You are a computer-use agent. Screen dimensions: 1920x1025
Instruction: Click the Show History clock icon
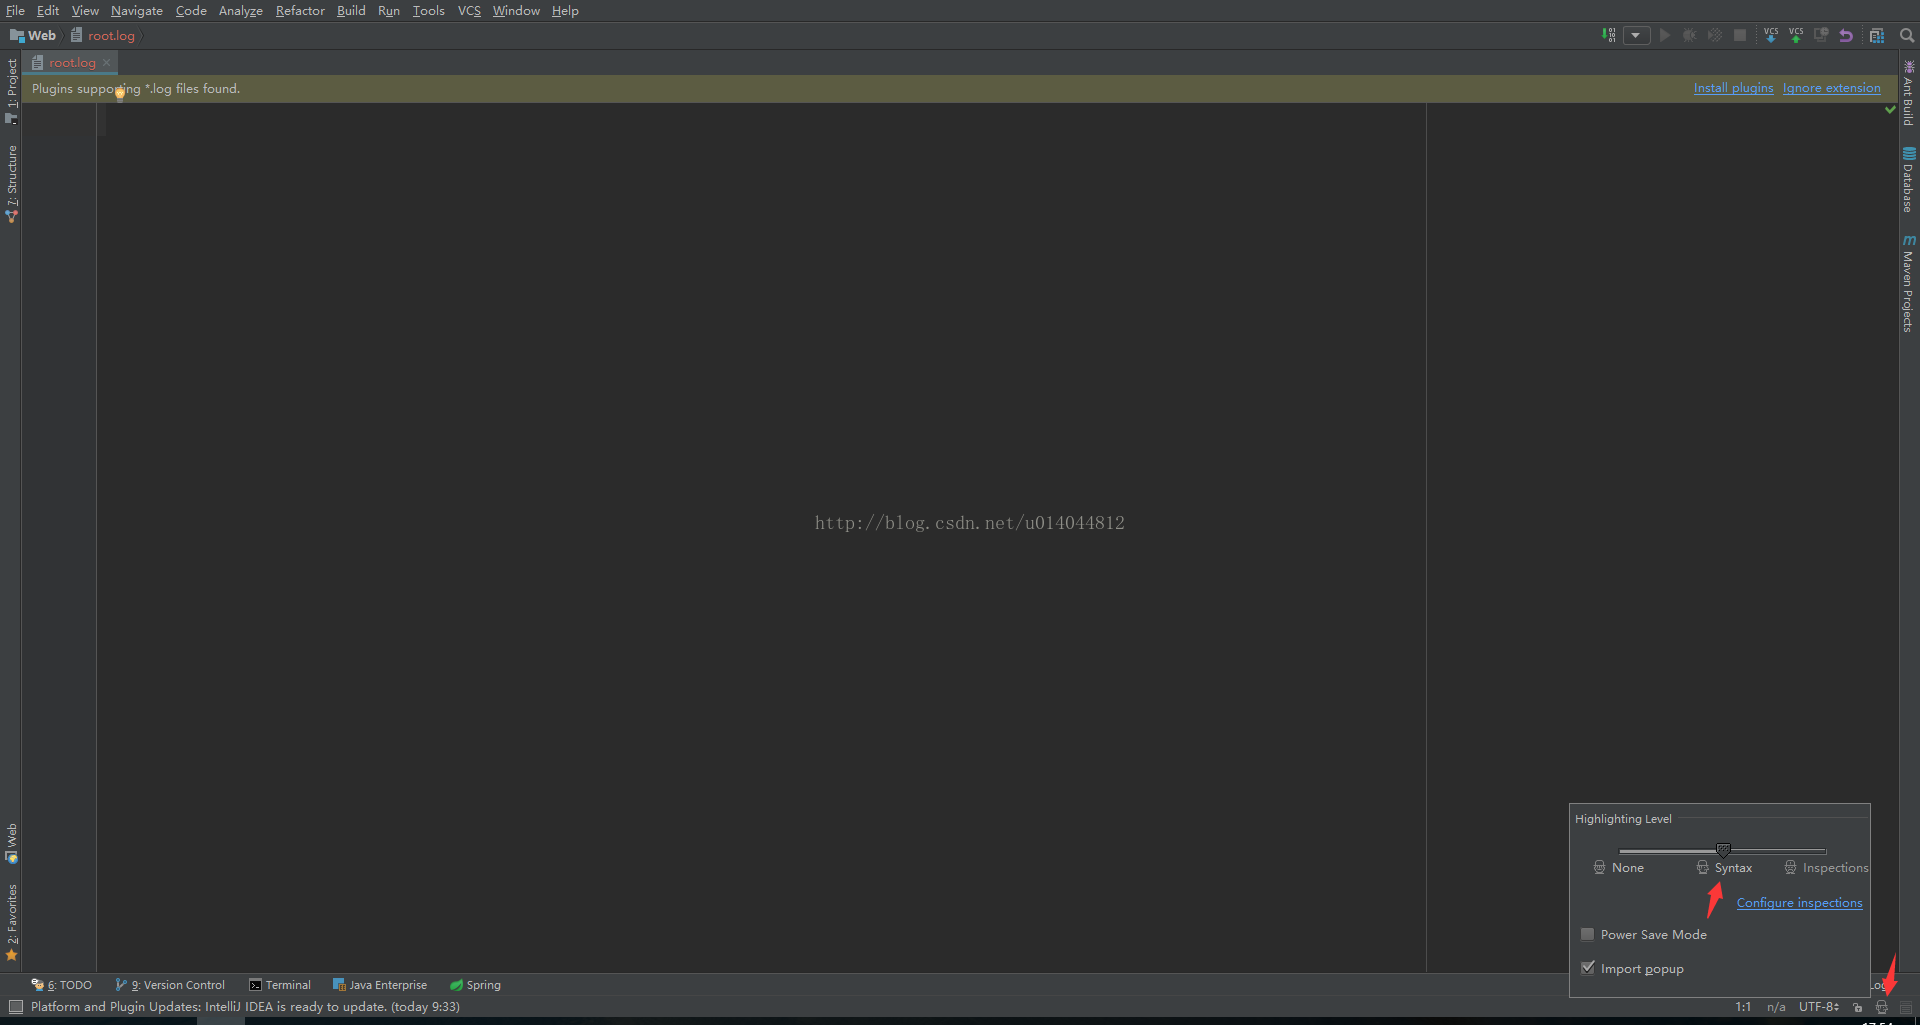[1821, 35]
